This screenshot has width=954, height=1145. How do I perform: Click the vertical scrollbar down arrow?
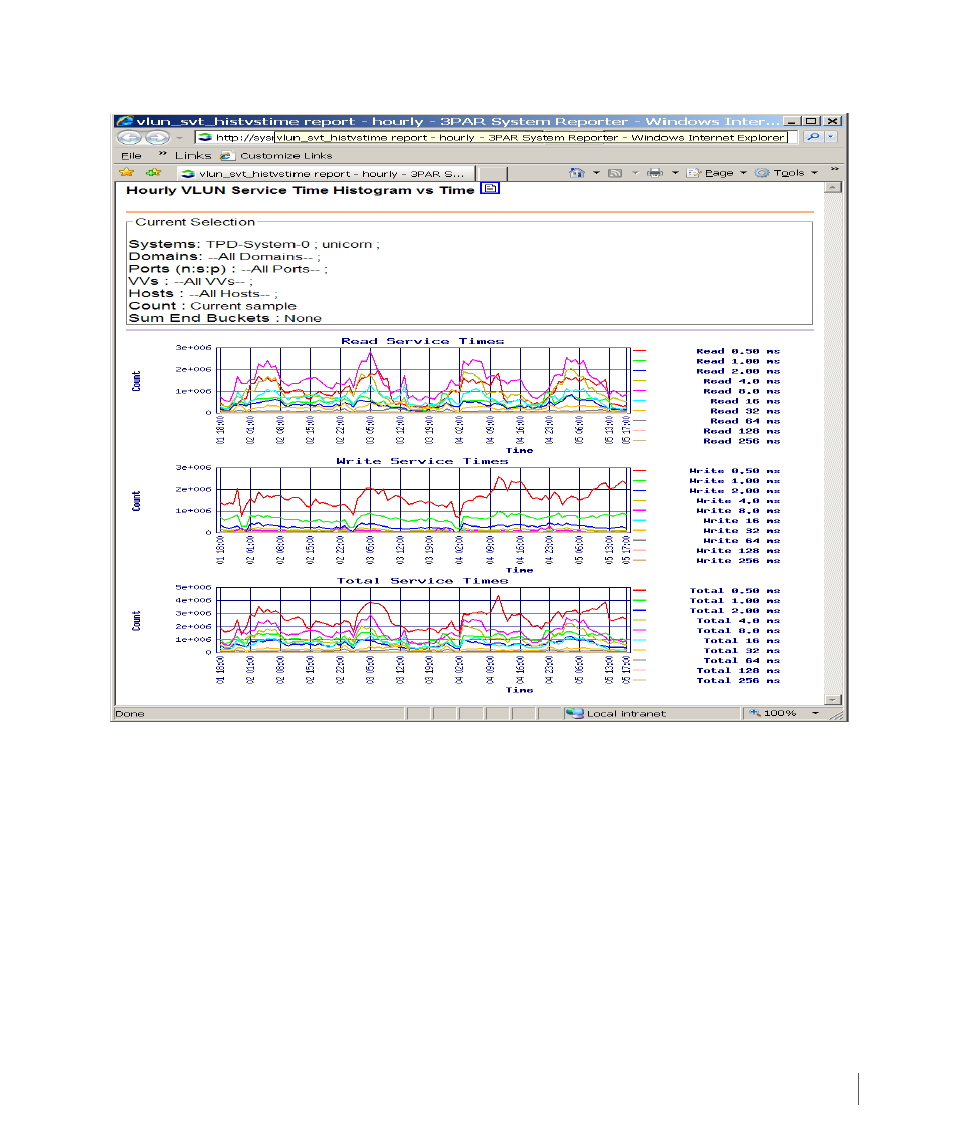click(833, 700)
